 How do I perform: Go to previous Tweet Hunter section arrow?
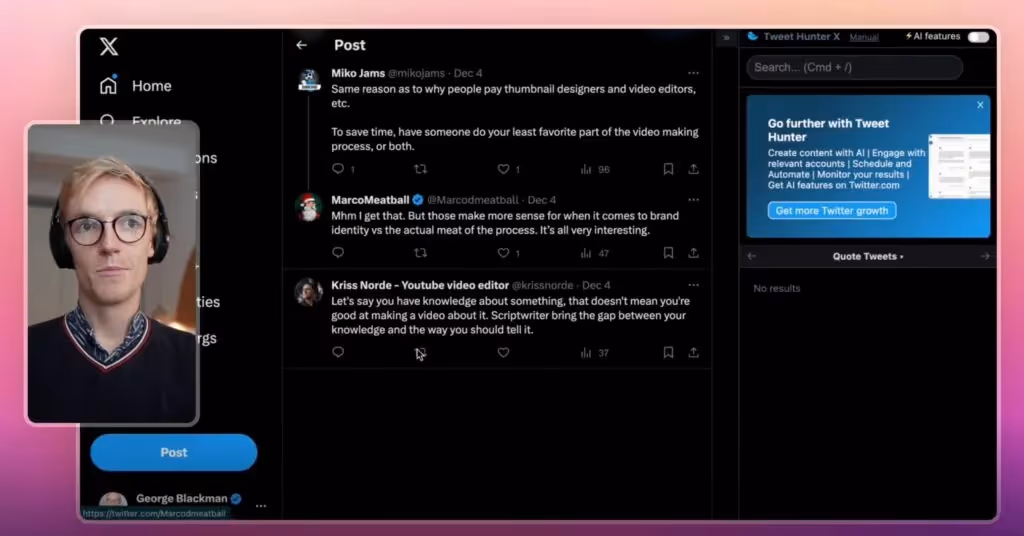coord(752,256)
